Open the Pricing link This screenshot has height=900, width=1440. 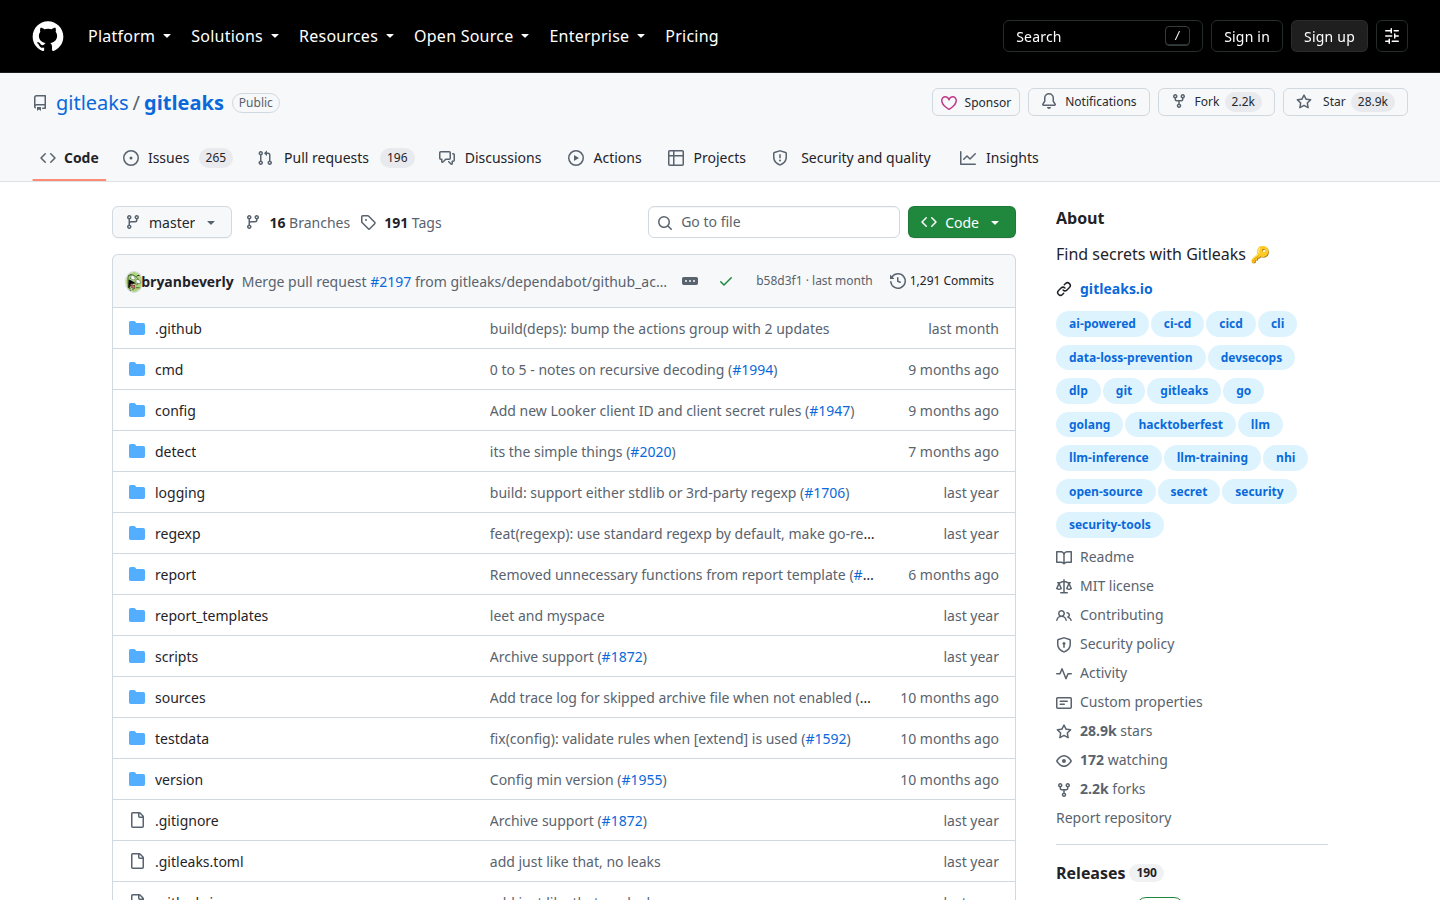pos(692,36)
